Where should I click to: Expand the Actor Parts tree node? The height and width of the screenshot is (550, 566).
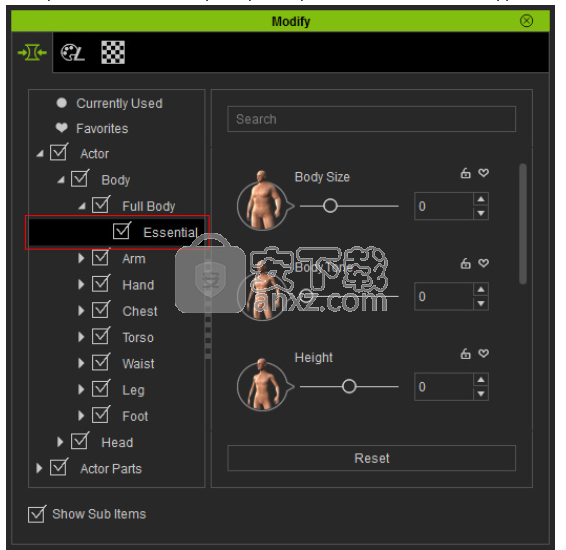39,468
